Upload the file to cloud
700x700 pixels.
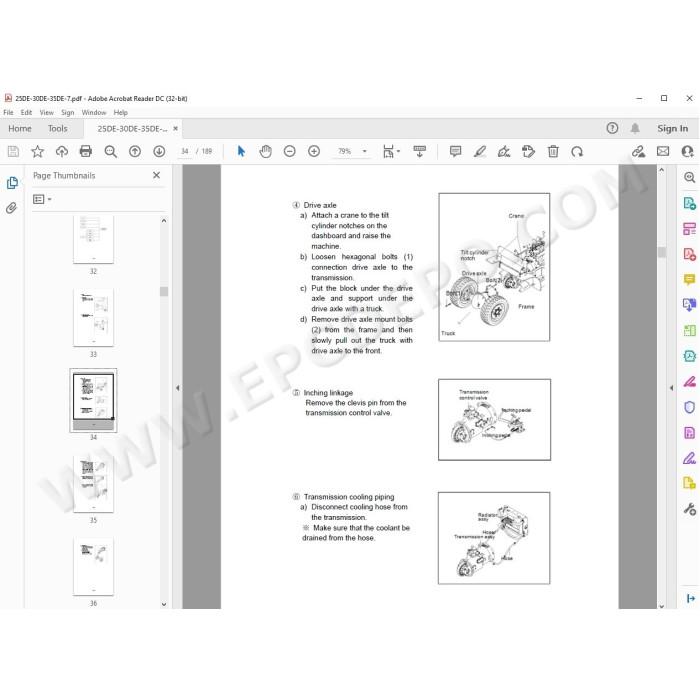tap(62, 152)
